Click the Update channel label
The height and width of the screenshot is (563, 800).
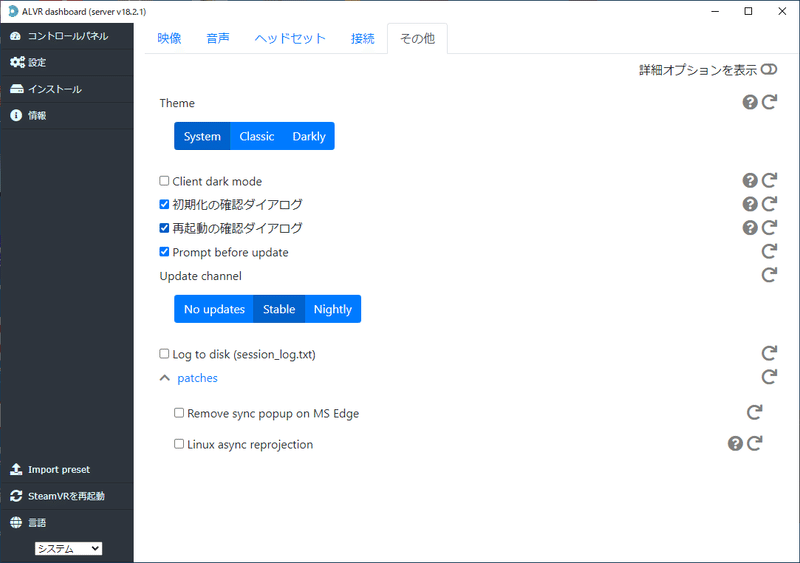201,276
